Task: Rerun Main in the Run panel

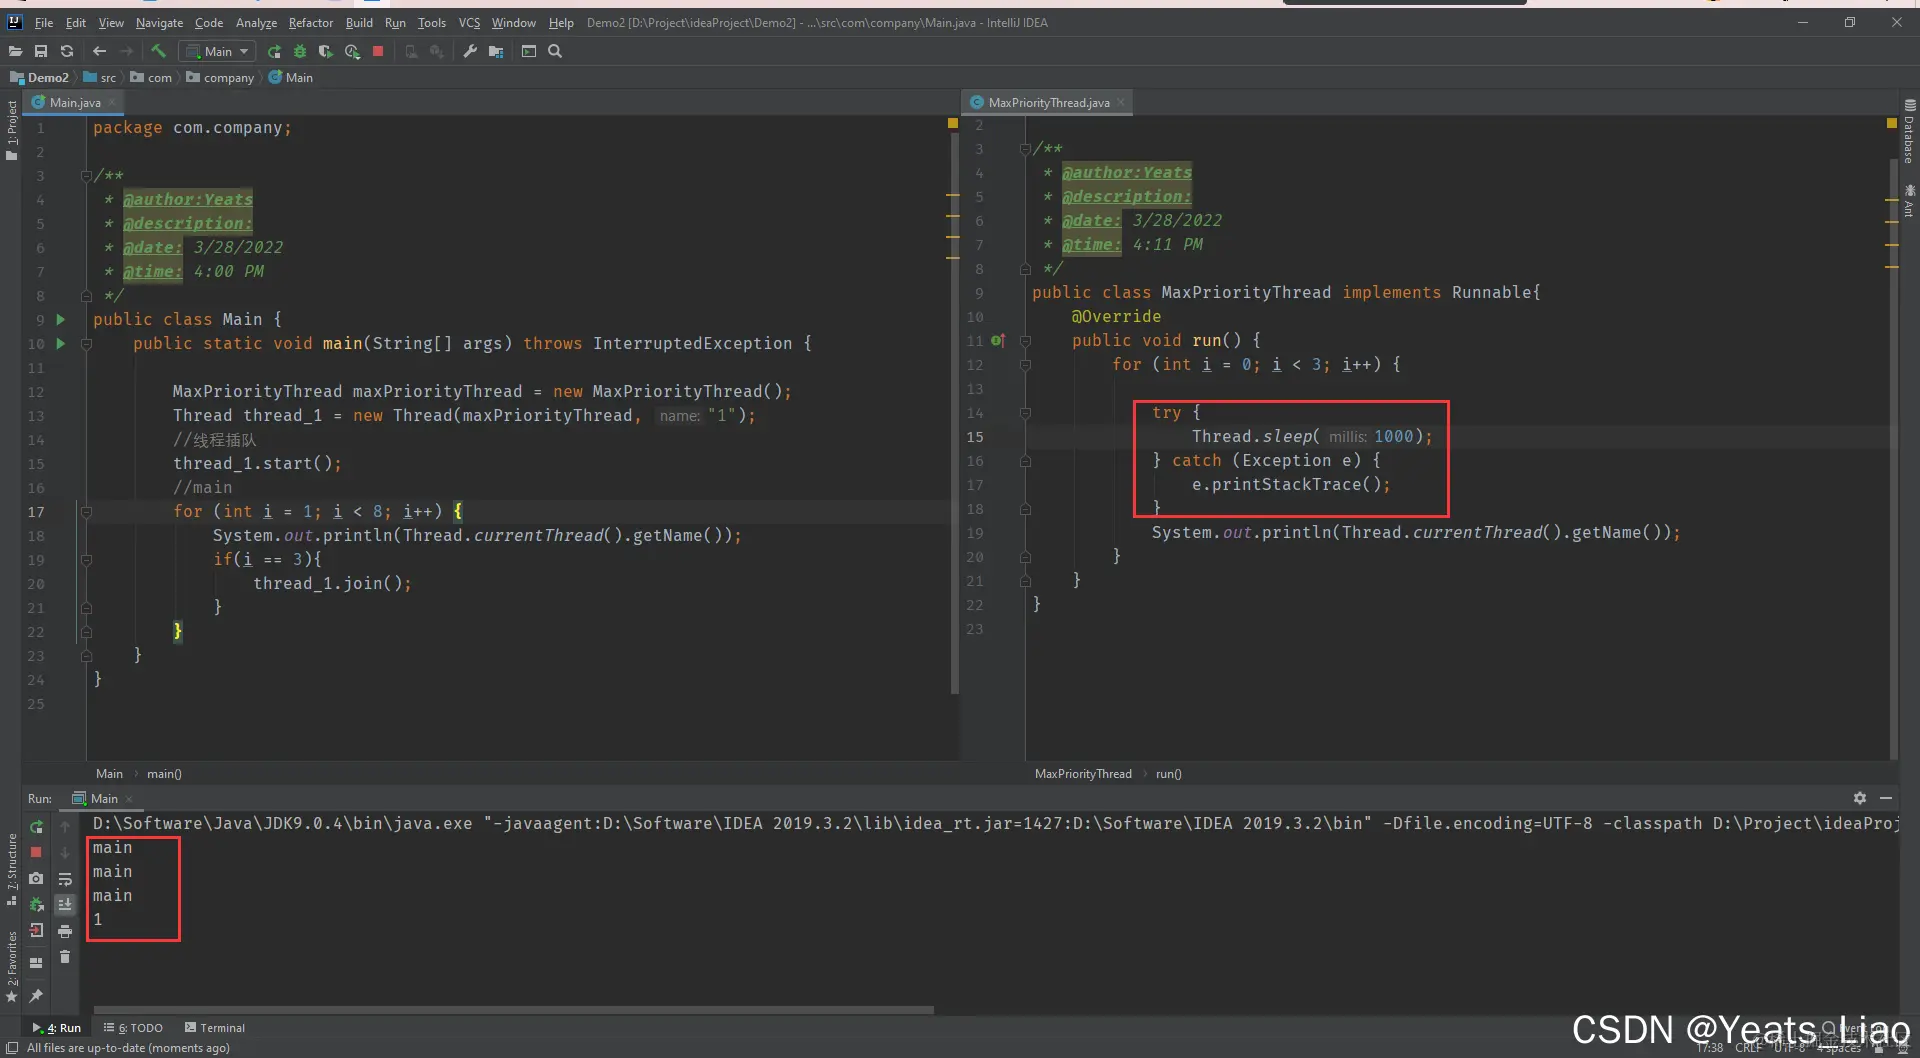Action: [36, 826]
